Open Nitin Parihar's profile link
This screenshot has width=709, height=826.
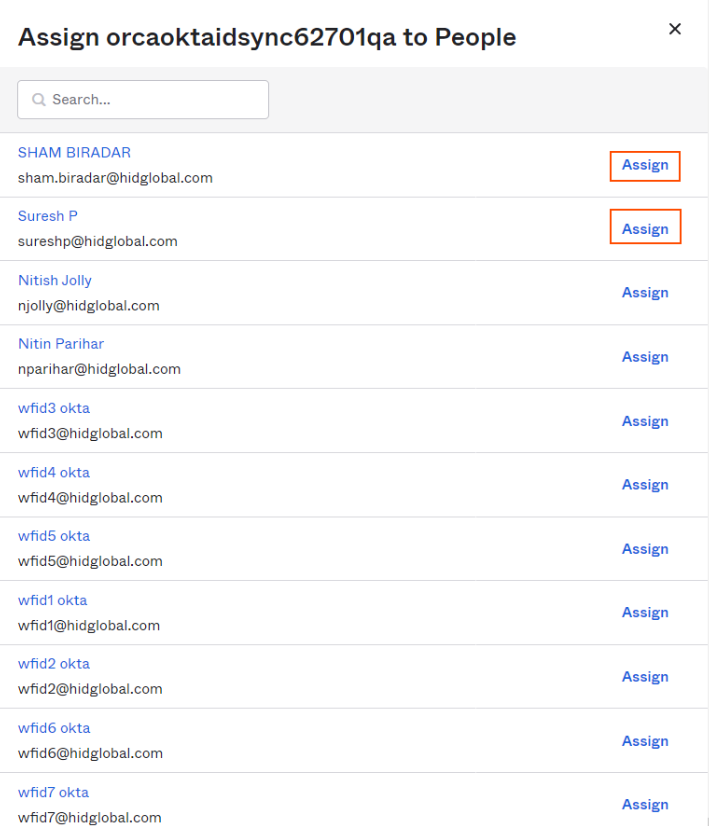point(61,344)
